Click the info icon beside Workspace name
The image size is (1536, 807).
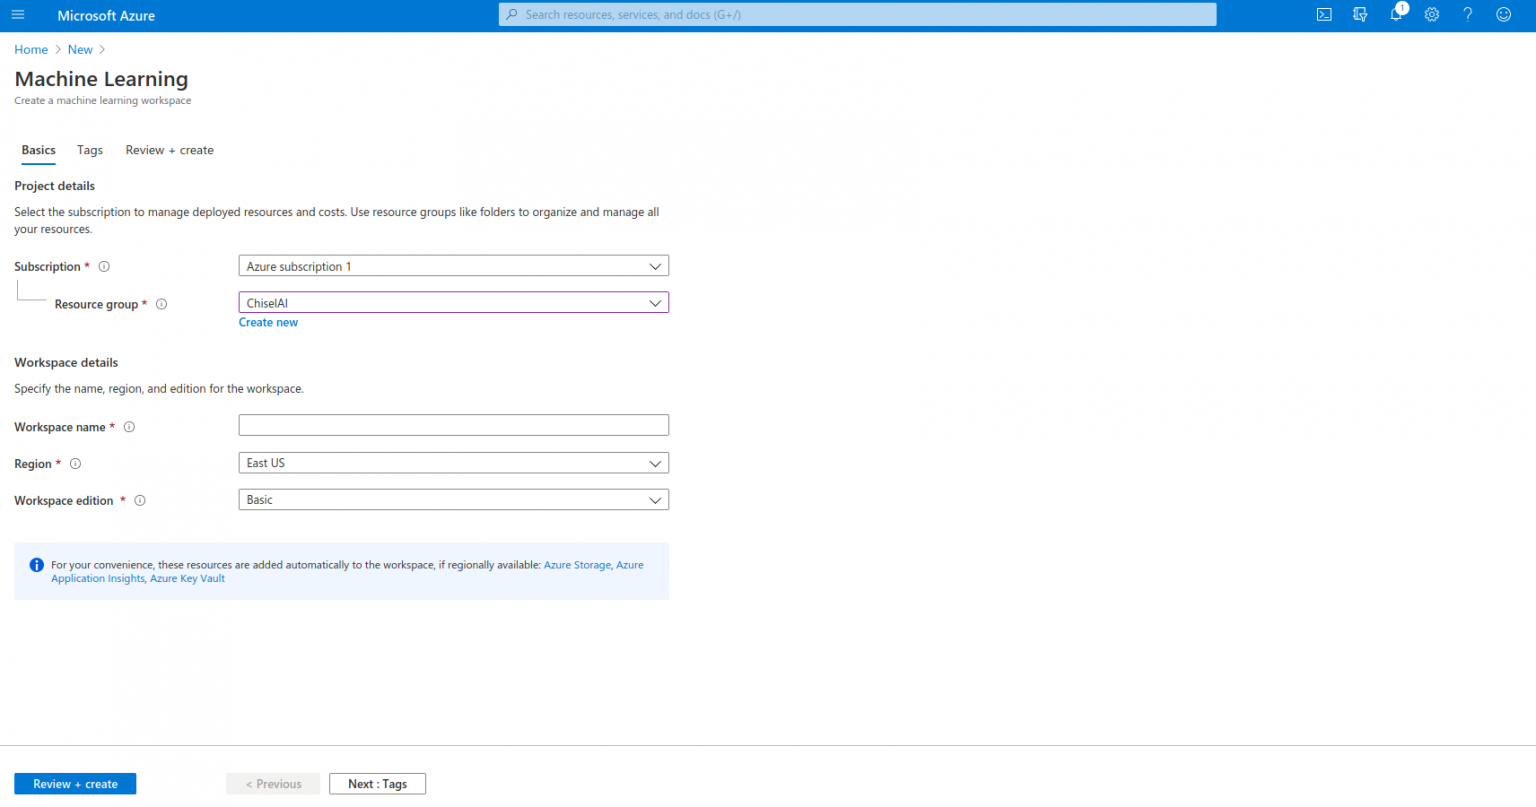tap(129, 427)
